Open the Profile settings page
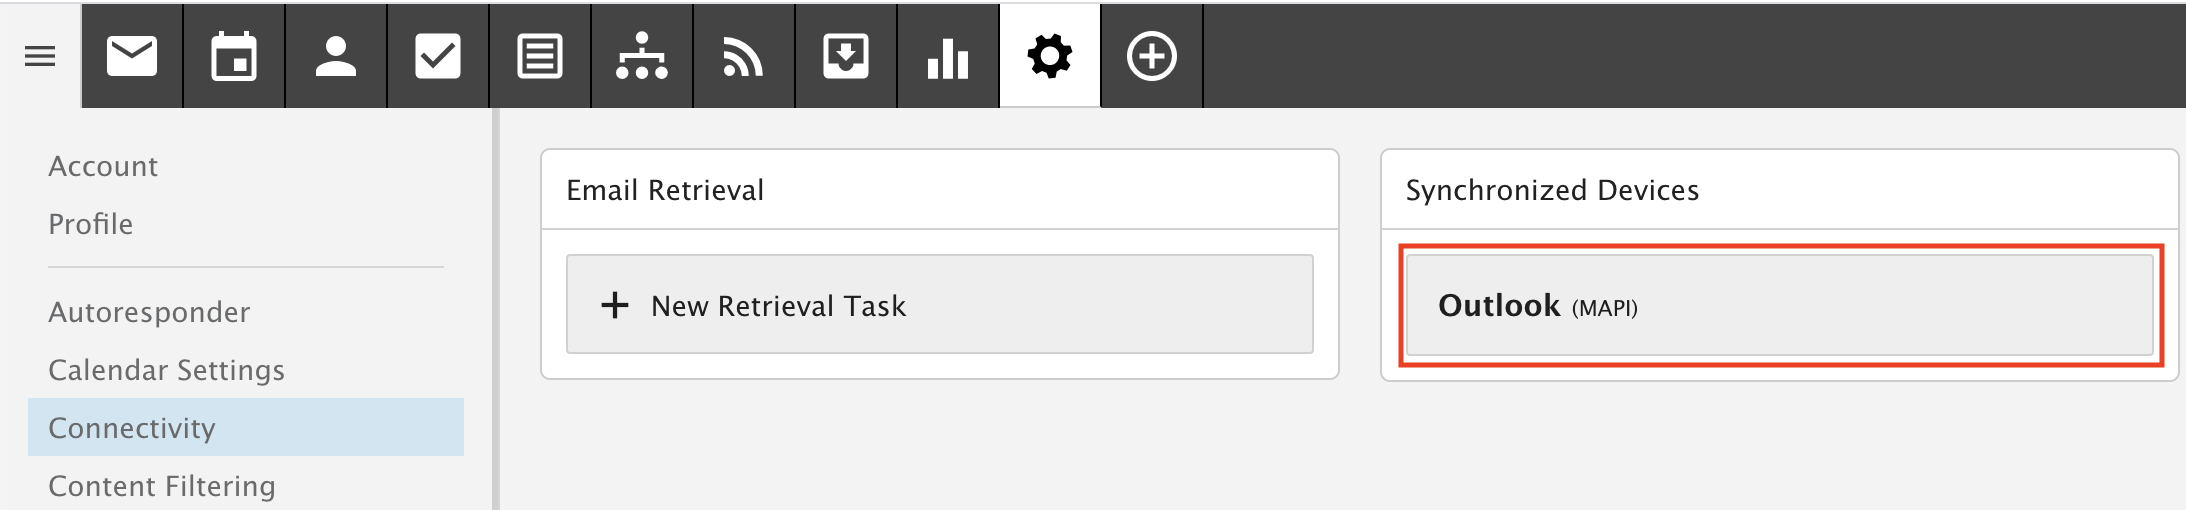Image resolution: width=2186 pixels, height=510 pixels. 90,224
